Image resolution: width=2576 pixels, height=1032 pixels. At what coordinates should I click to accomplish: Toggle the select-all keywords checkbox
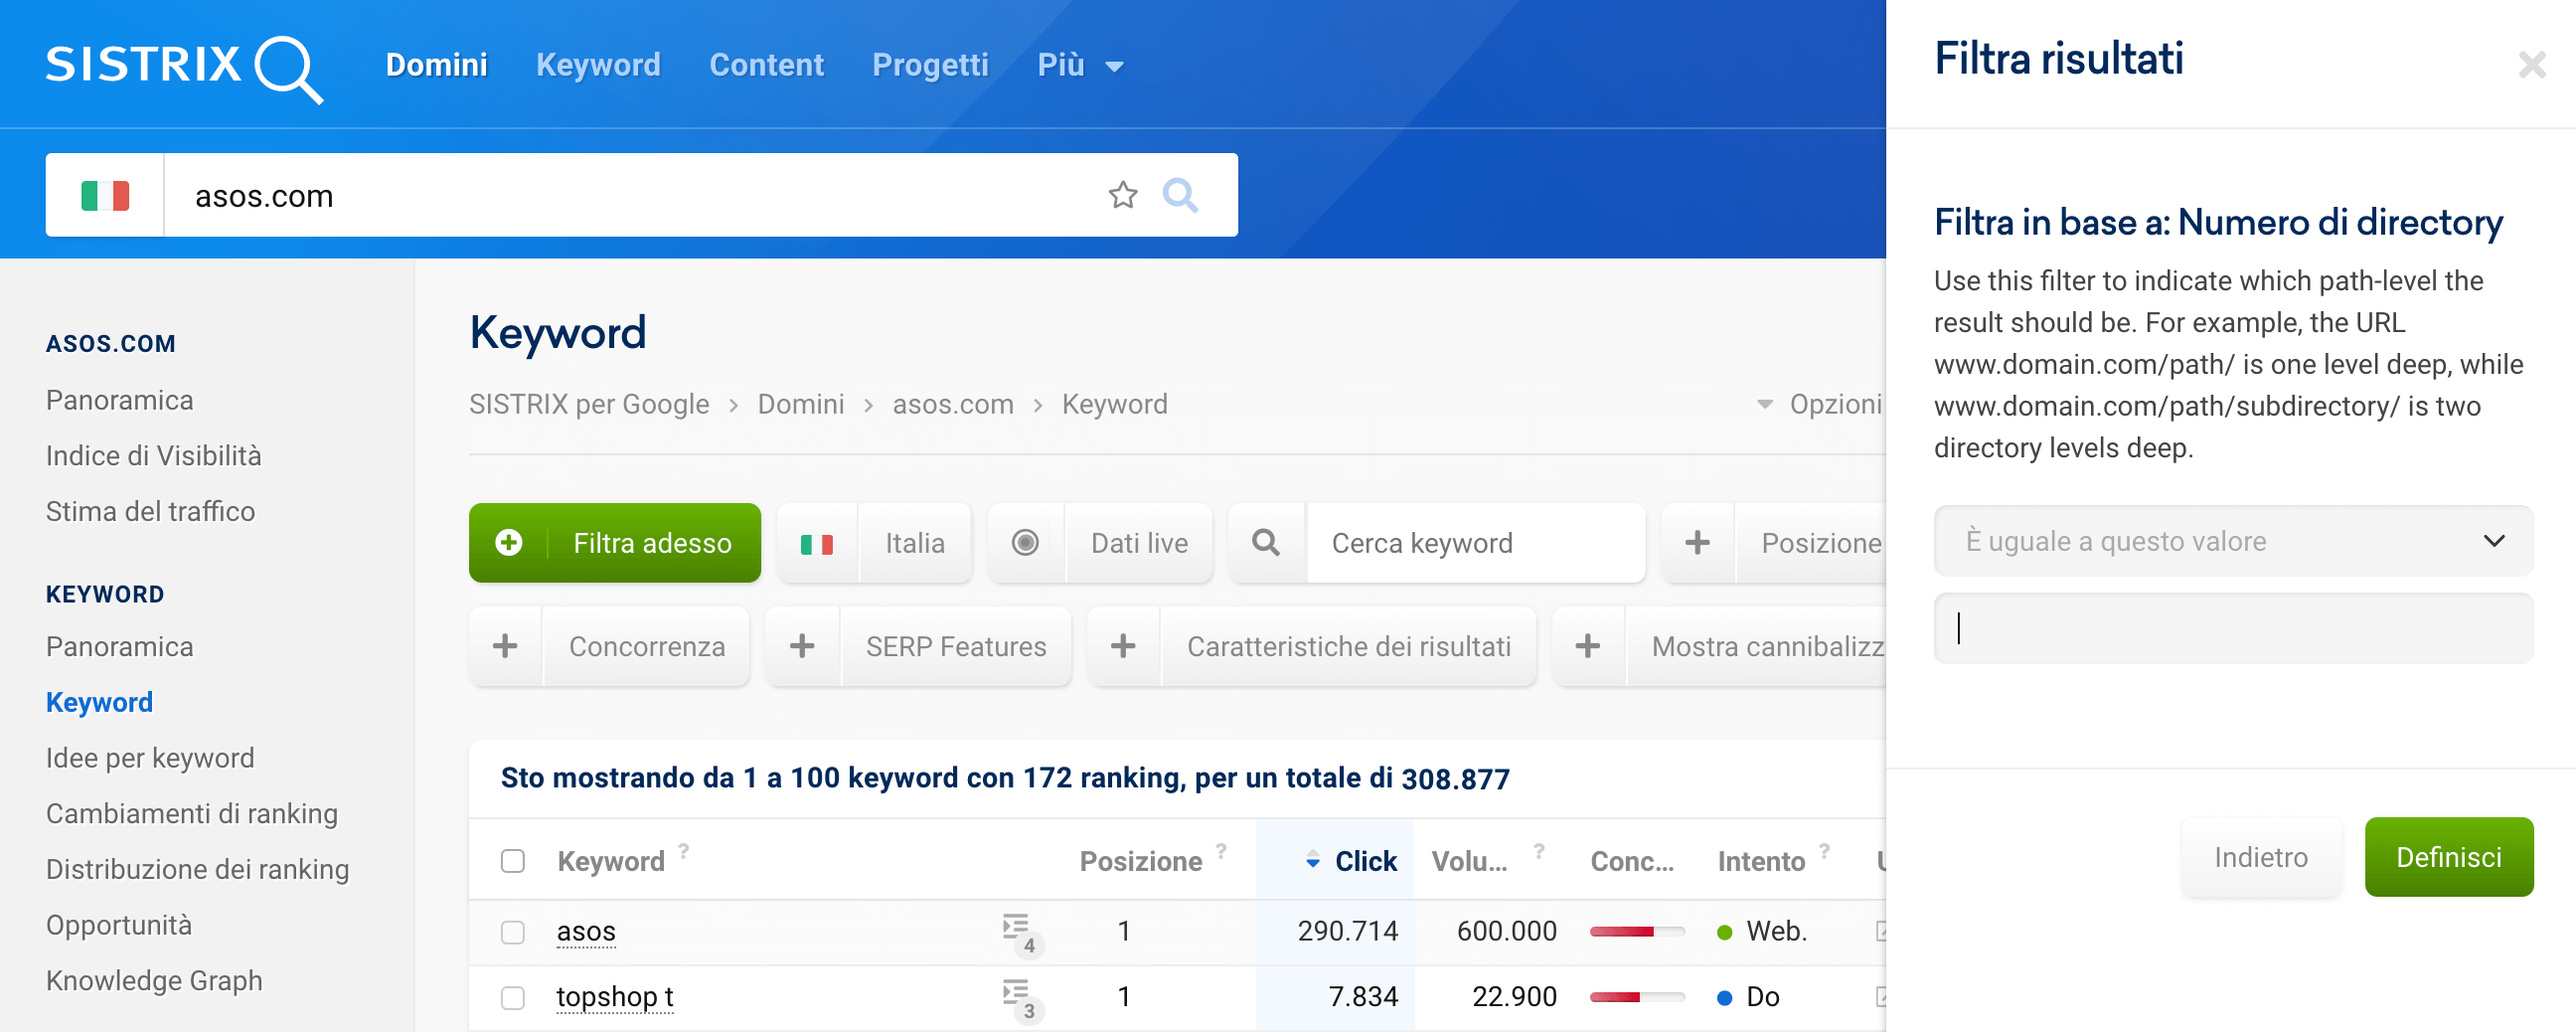tap(513, 861)
